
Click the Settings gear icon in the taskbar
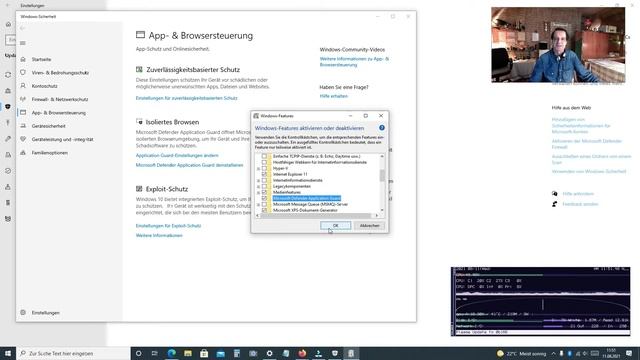[x=269, y=353]
